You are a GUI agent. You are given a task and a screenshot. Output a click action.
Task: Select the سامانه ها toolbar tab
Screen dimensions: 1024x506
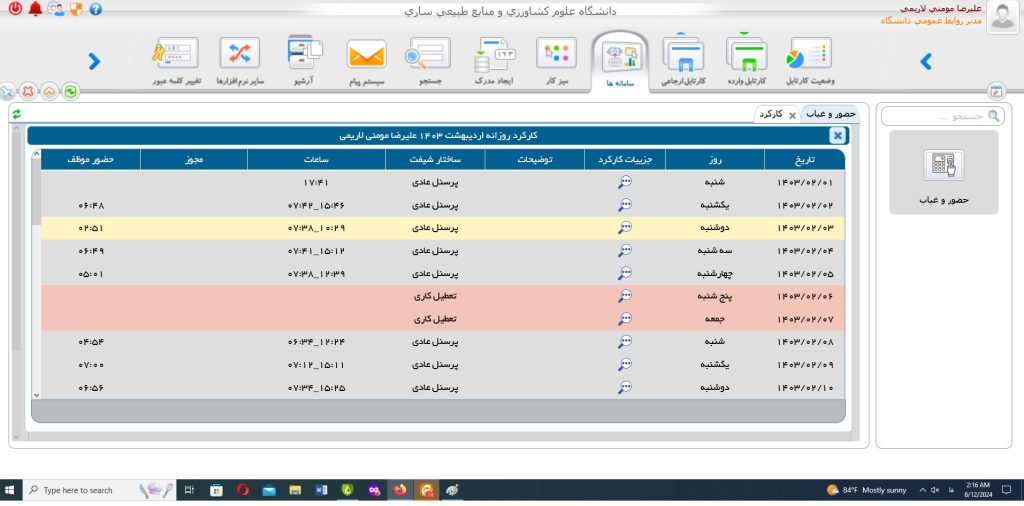(x=619, y=60)
